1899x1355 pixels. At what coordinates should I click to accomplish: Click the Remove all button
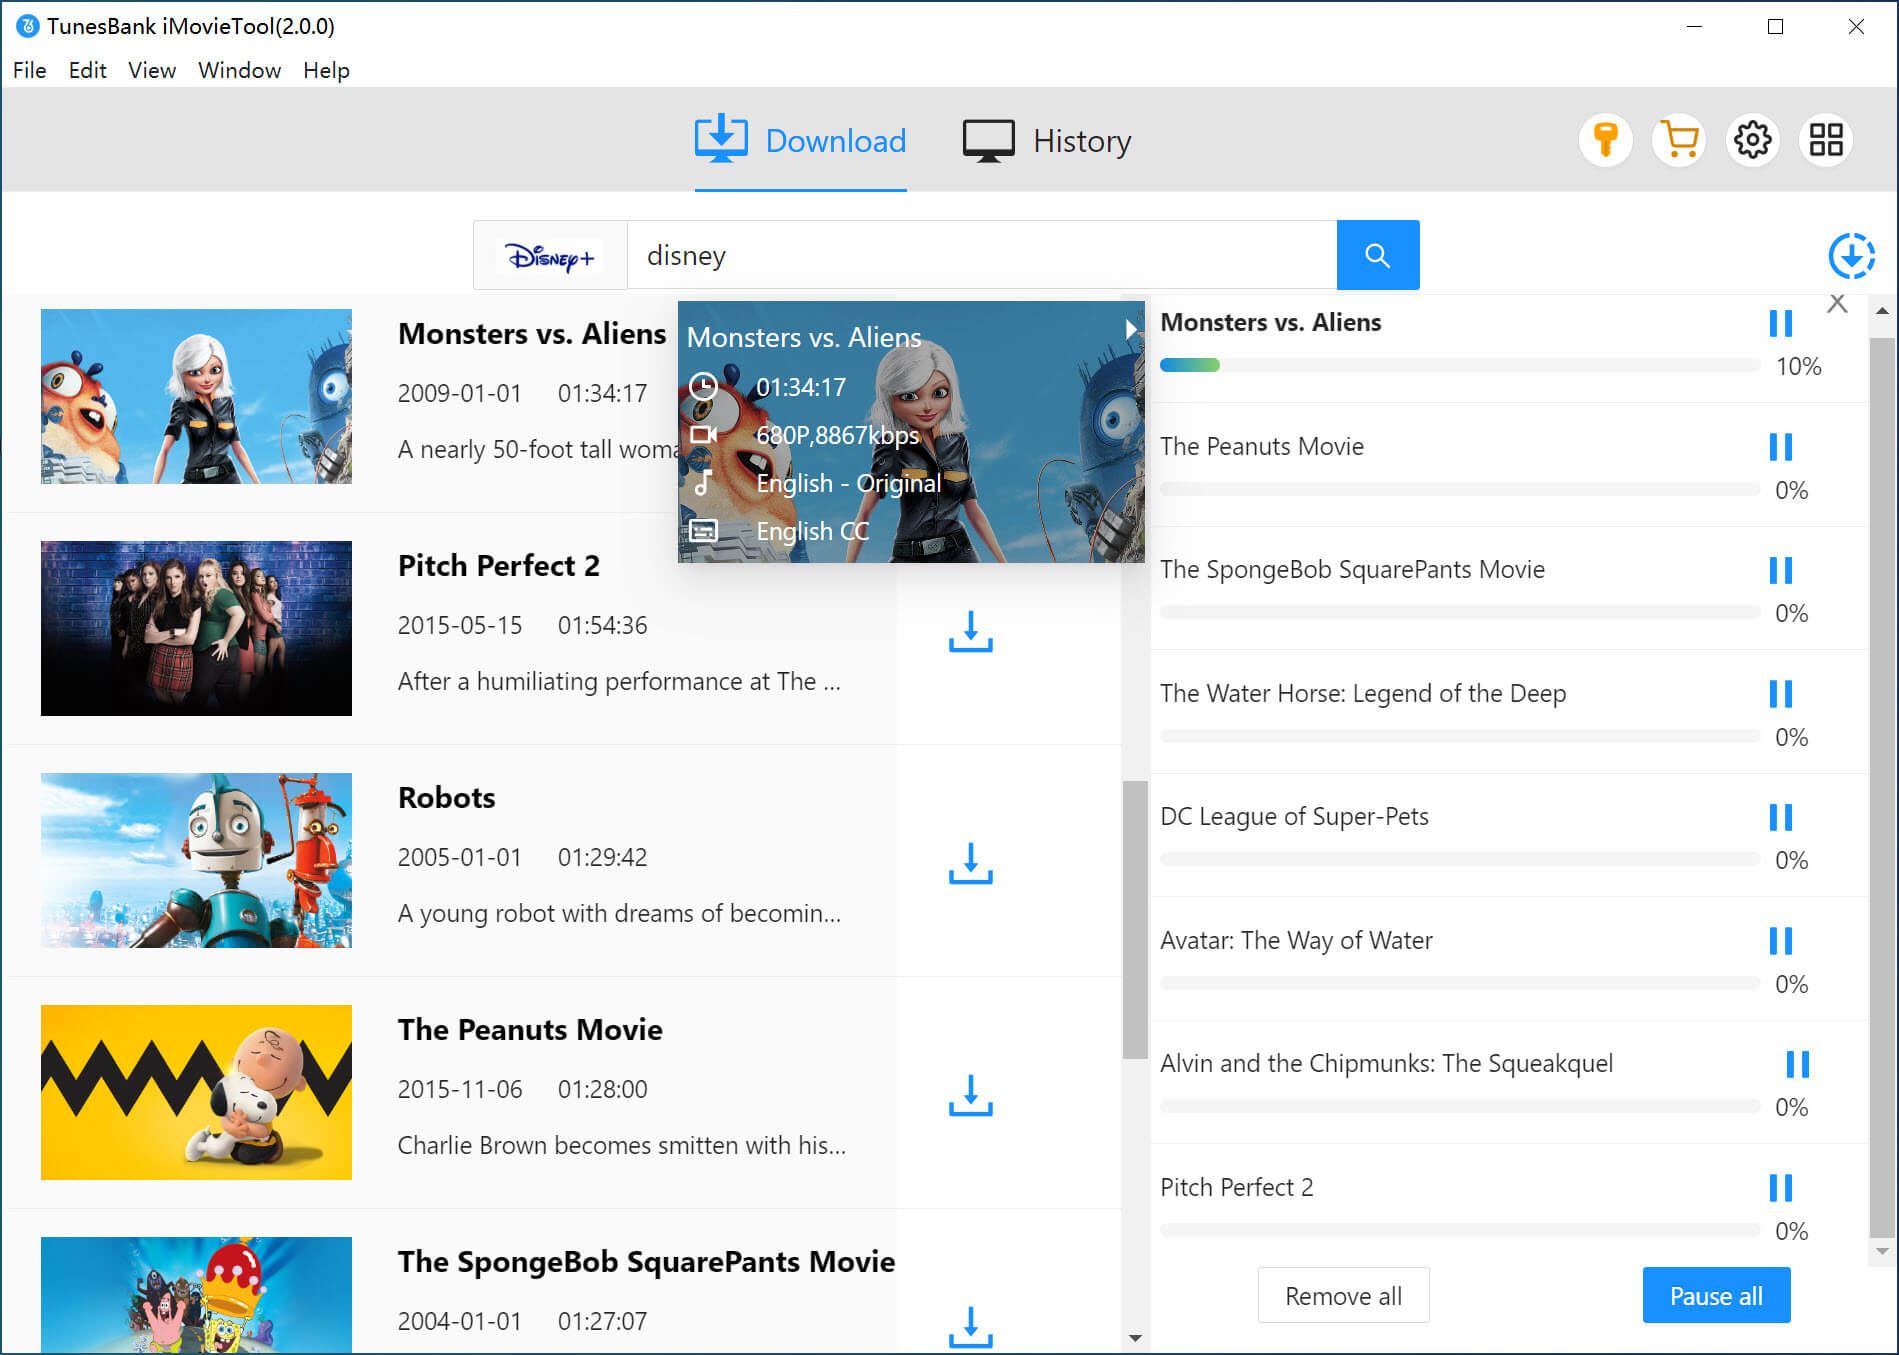tap(1343, 1296)
